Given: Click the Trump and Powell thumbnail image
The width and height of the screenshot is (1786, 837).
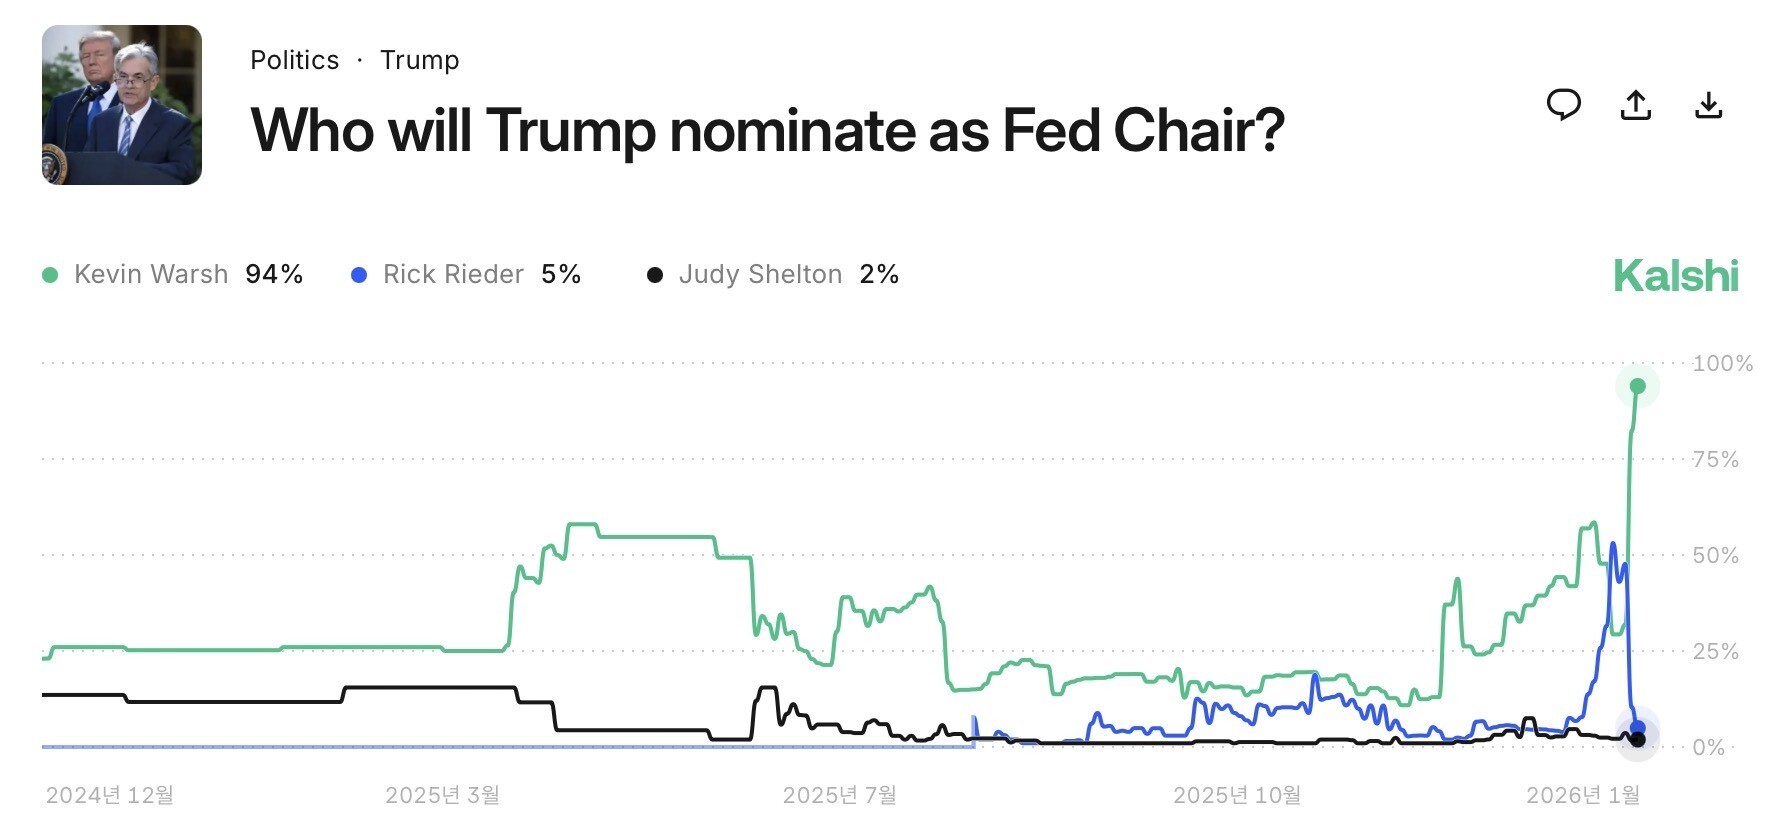Looking at the screenshot, I should pos(122,105).
